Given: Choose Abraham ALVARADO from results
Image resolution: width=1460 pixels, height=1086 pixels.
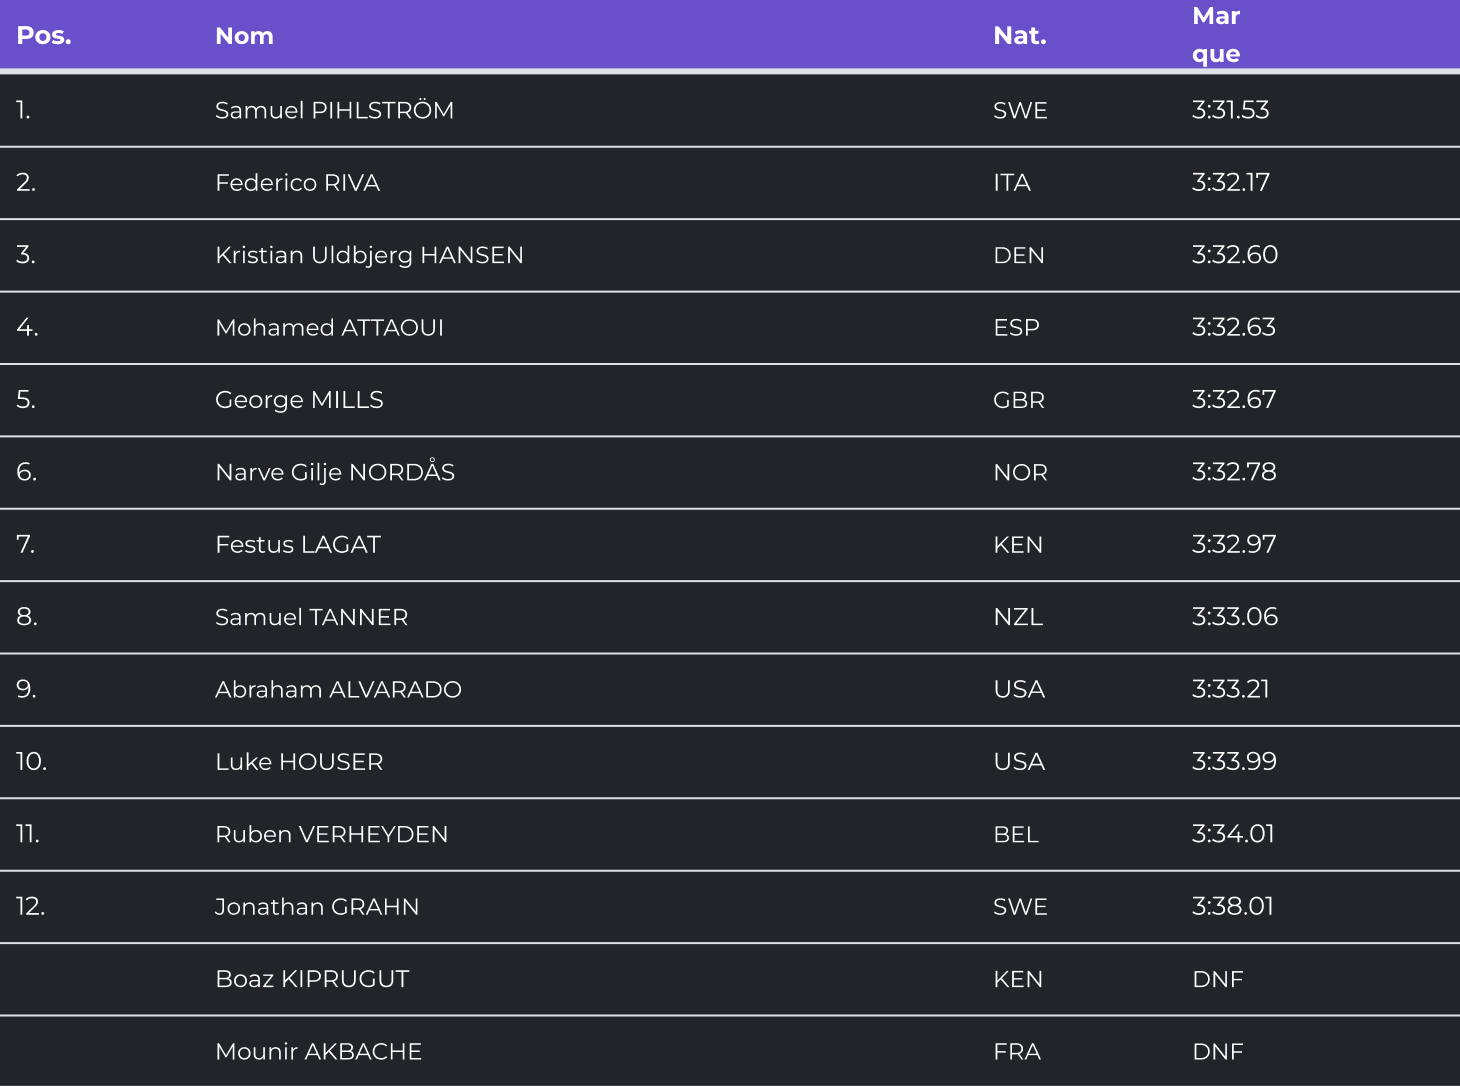Looking at the screenshot, I should click(x=338, y=690).
